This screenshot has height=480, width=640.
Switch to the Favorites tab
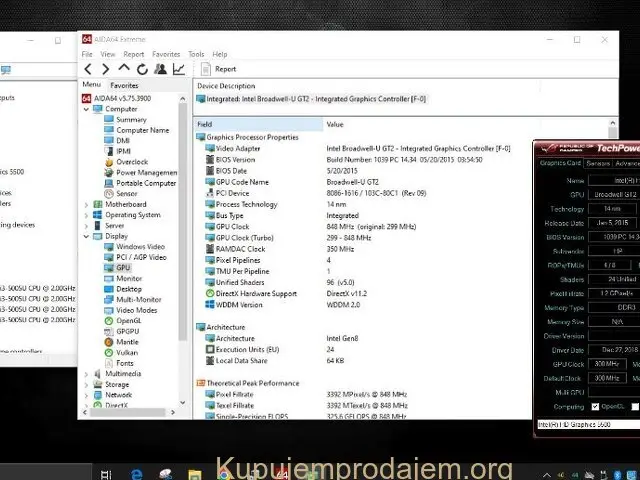pos(124,86)
